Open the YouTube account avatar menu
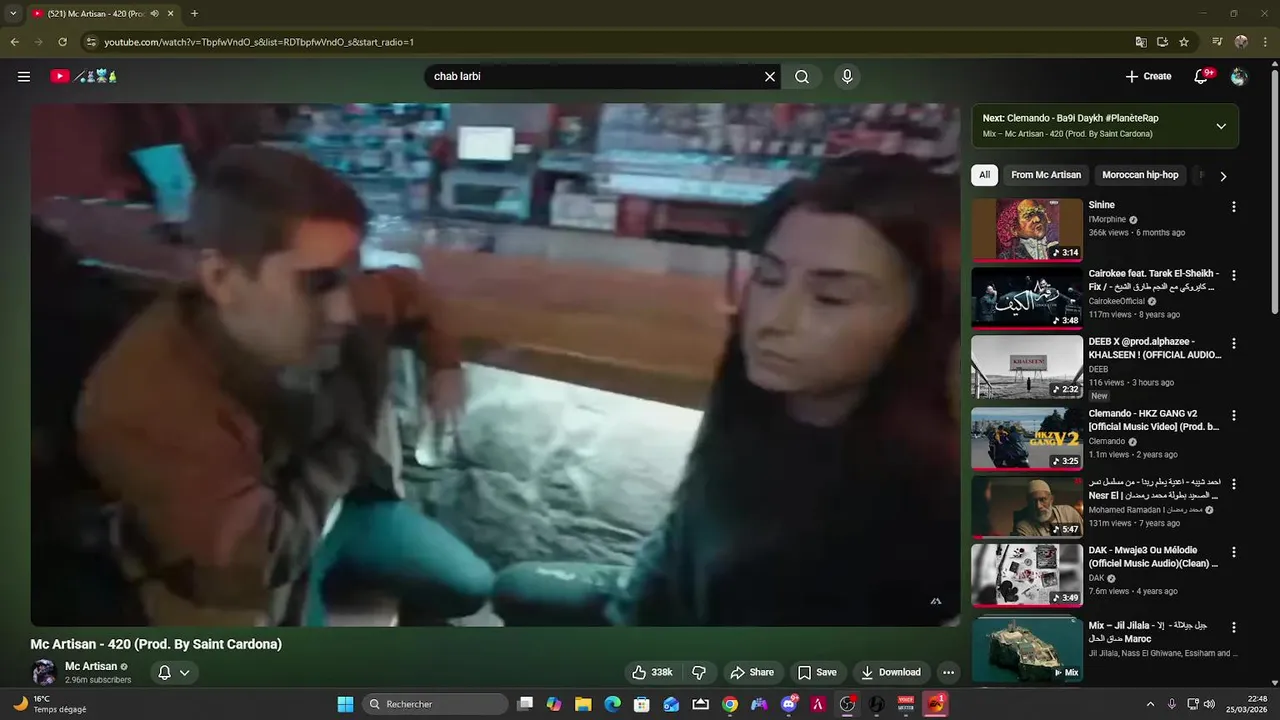The width and height of the screenshot is (1280, 720). (x=1239, y=76)
